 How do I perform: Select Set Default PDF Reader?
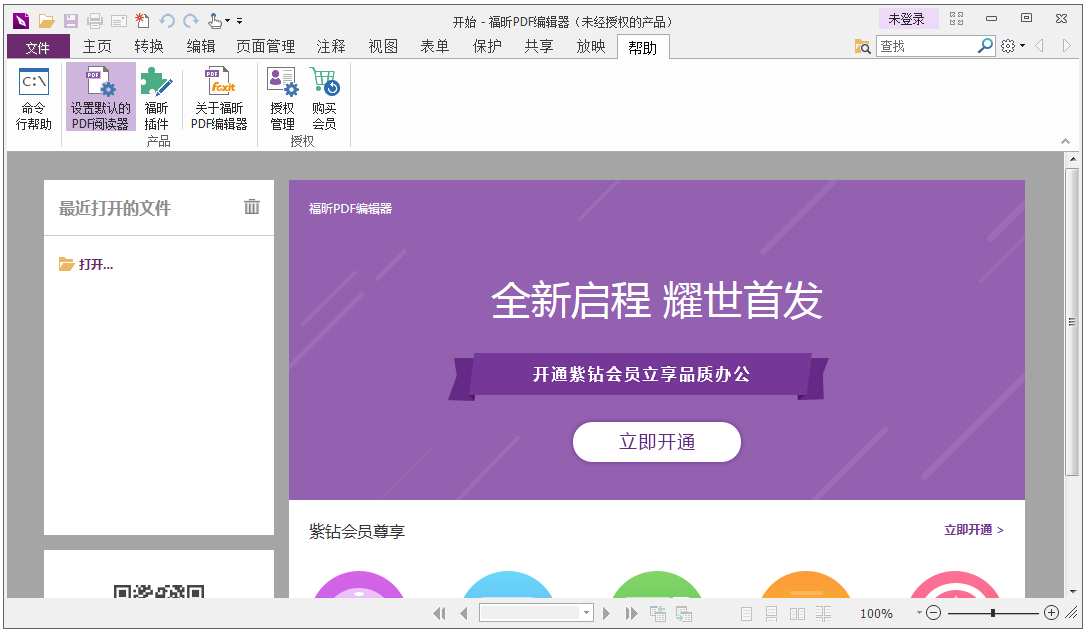coord(100,95)
